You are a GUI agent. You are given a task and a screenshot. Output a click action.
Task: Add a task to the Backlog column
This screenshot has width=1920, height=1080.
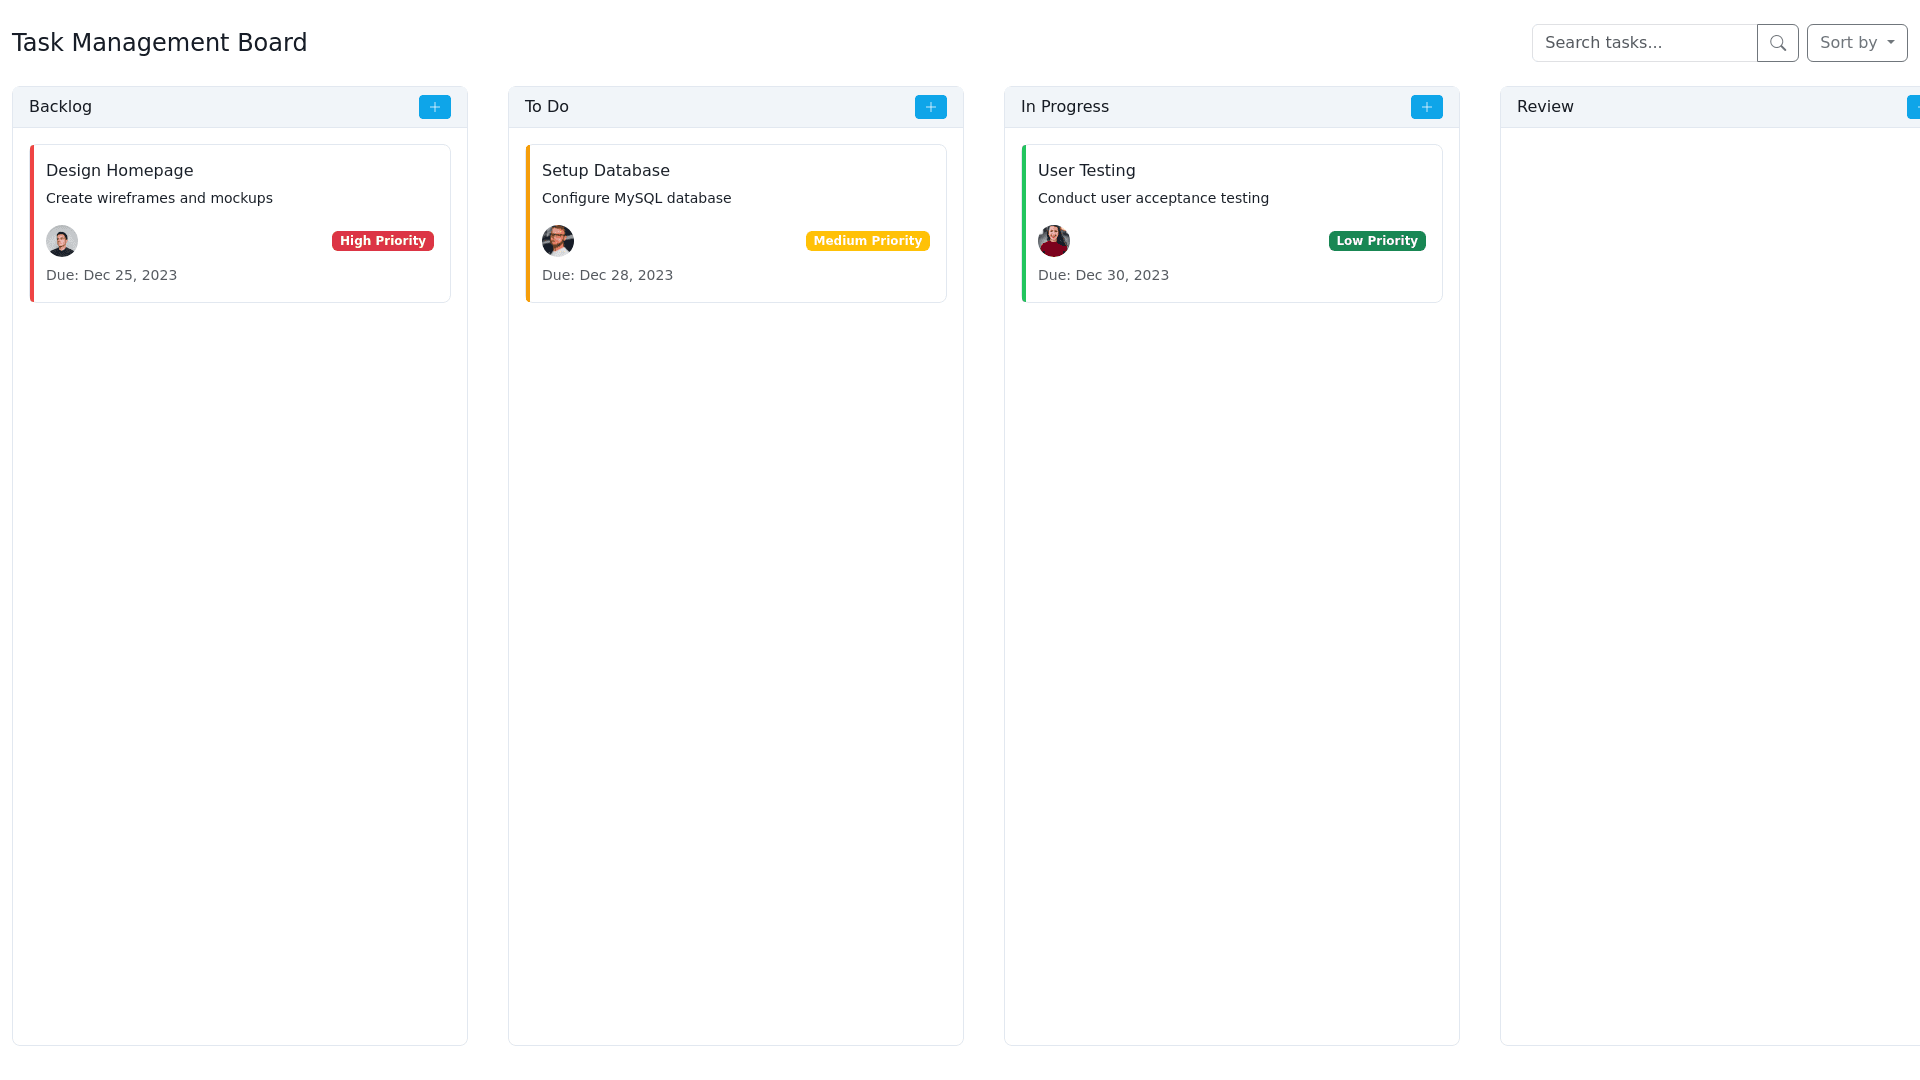coord(434,107)
